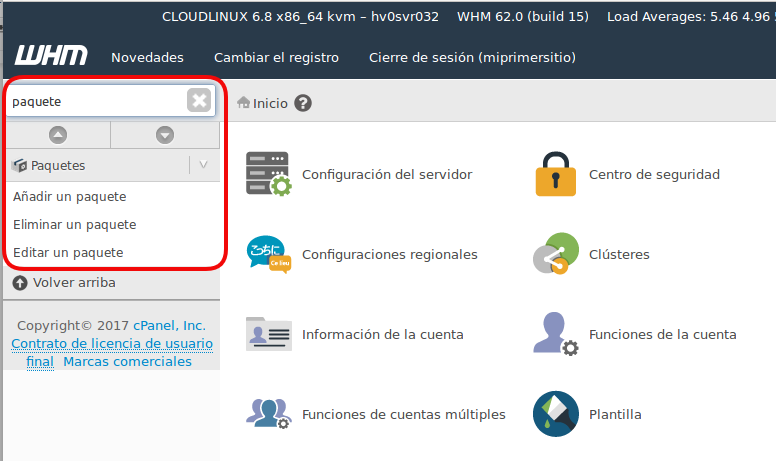776x461 pixels.
Task: Click Cierre de sesión (miprimersitio)
Action: tap(472, 57)
